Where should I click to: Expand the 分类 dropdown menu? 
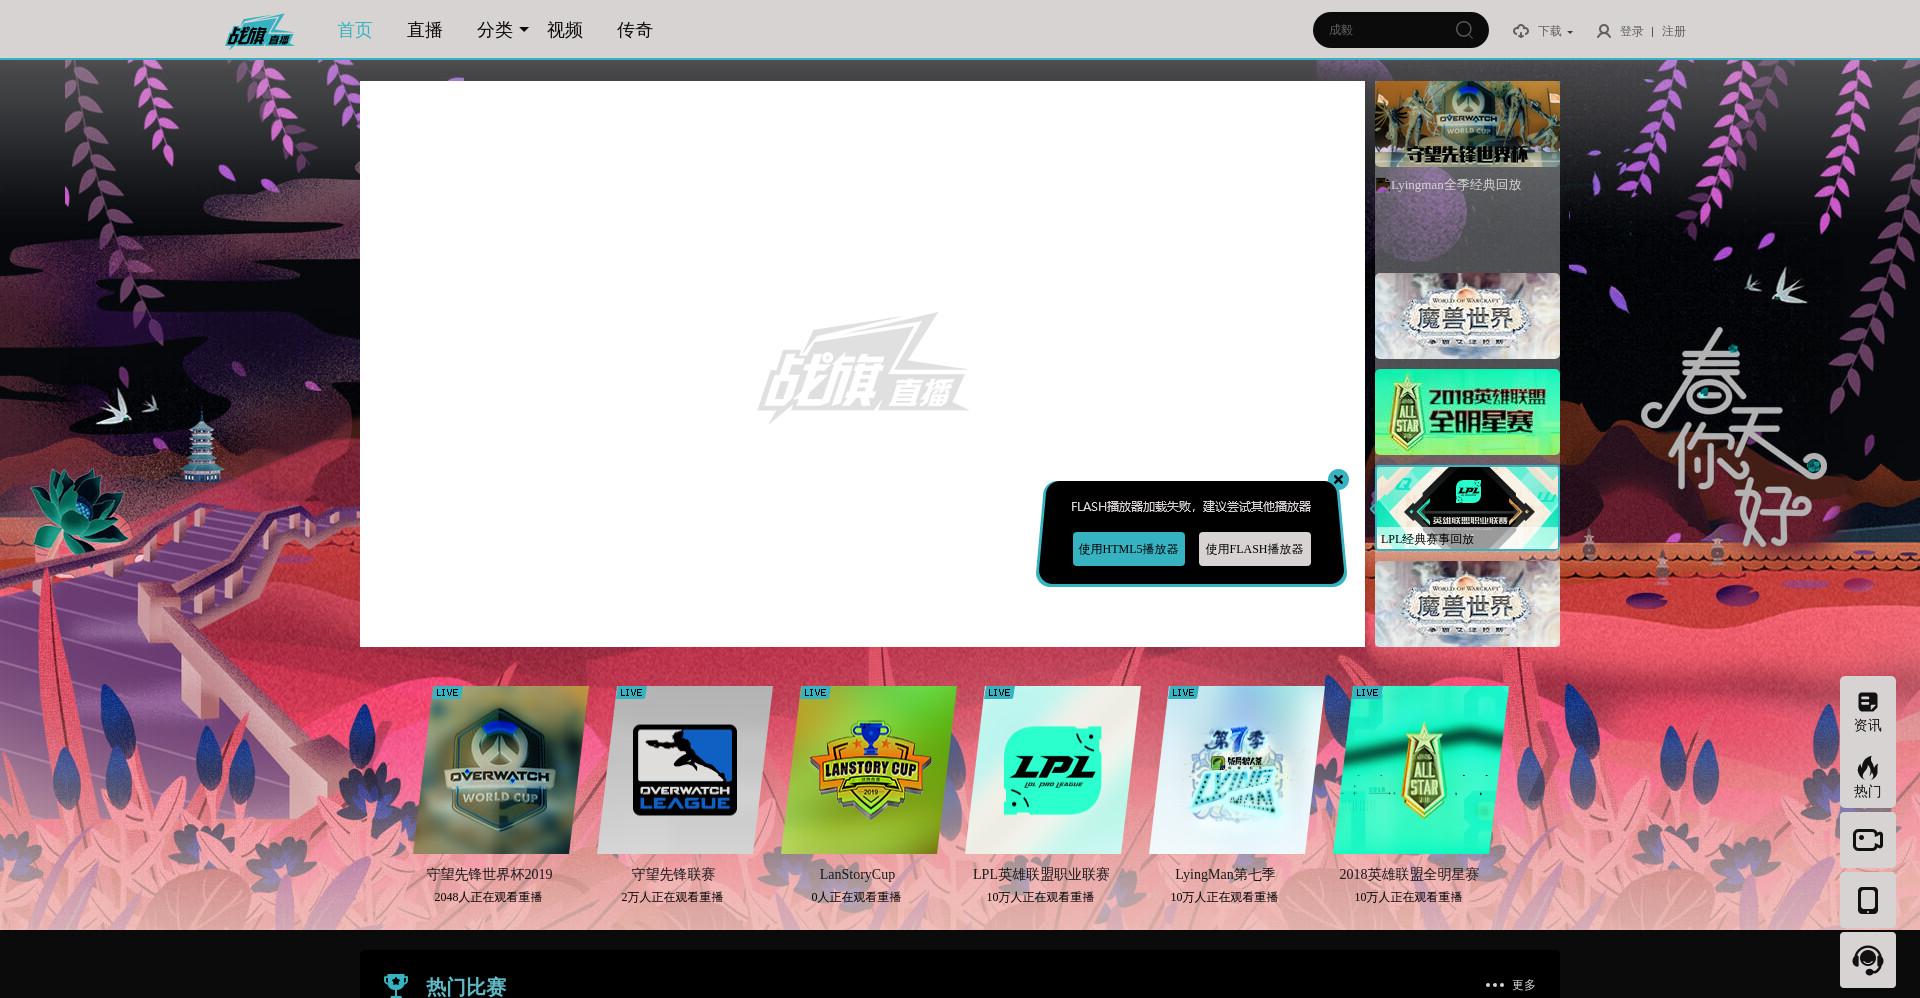[x=503, y=30]
